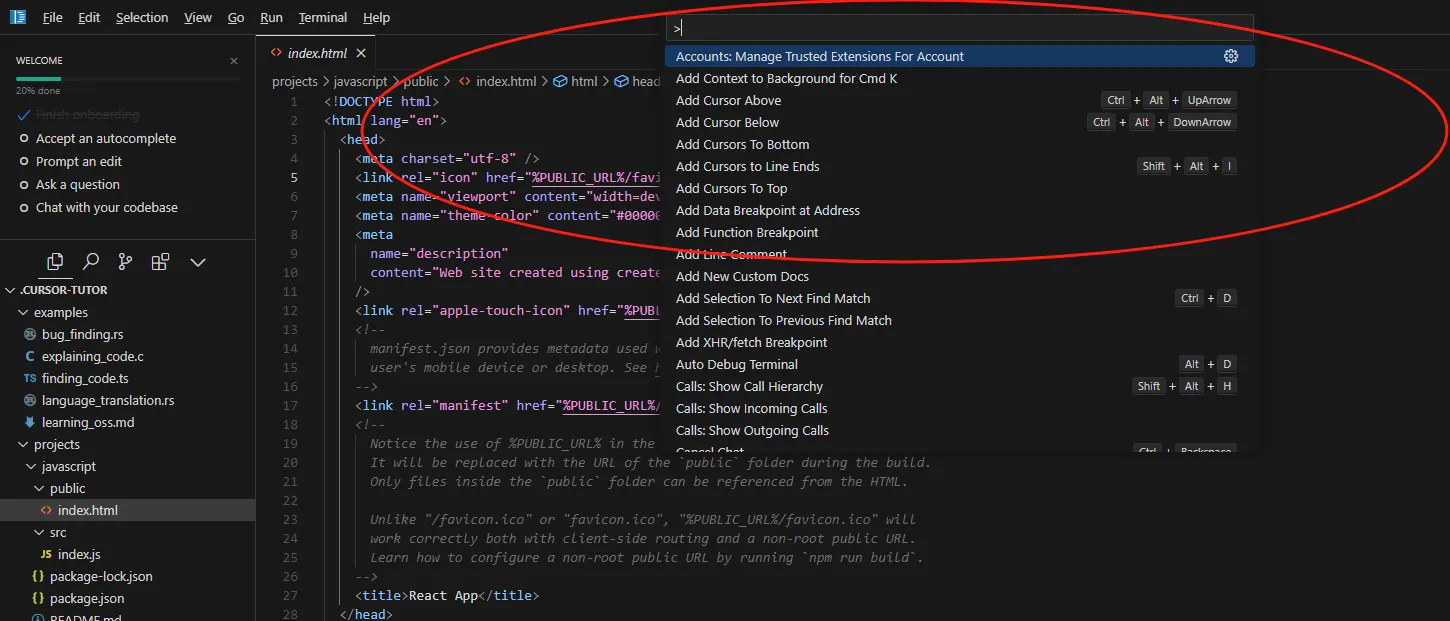Screen dimensions: 1450x621
Task: Collapse the examples folder
Action: (60, 313)
